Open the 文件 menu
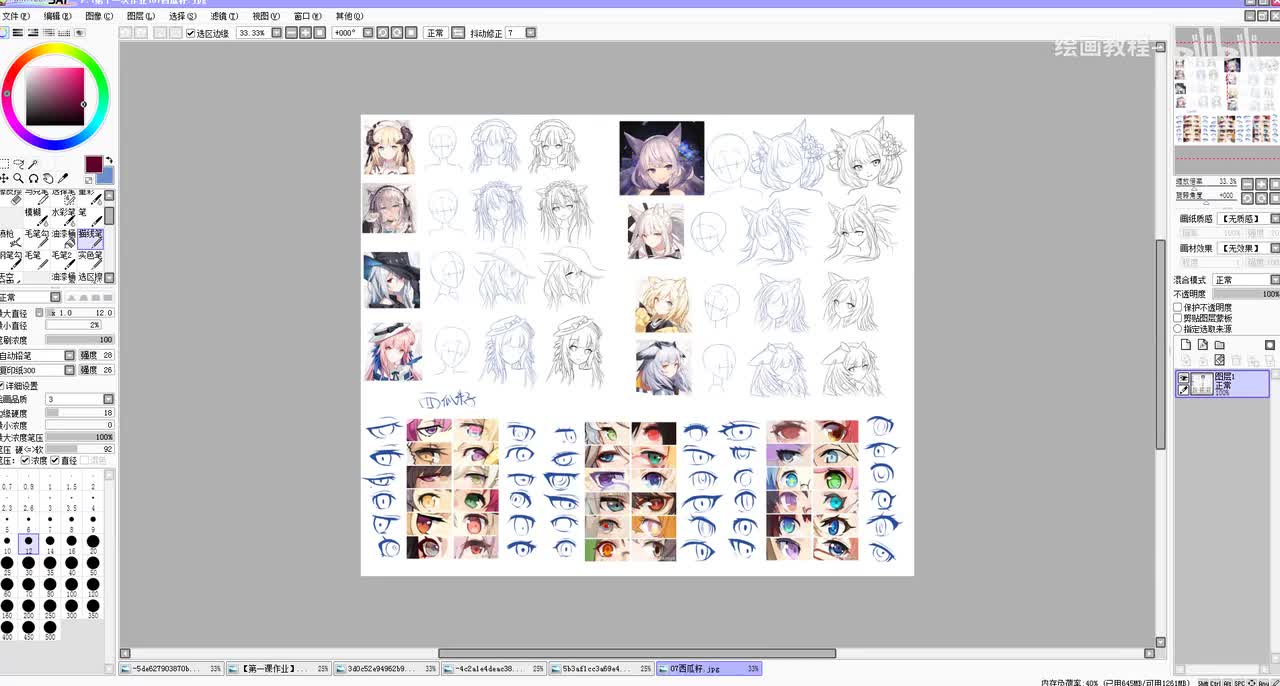 [16, 16]
